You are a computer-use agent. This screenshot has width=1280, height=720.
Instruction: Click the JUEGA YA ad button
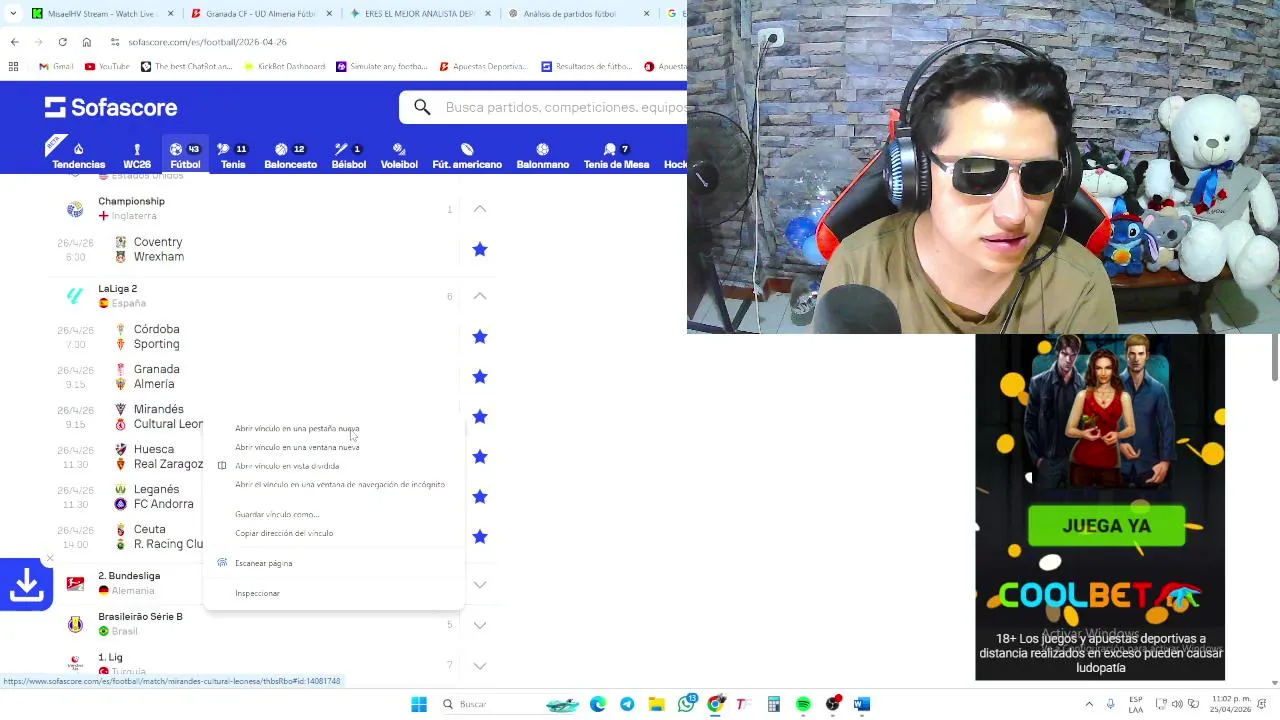(1106, 526)
